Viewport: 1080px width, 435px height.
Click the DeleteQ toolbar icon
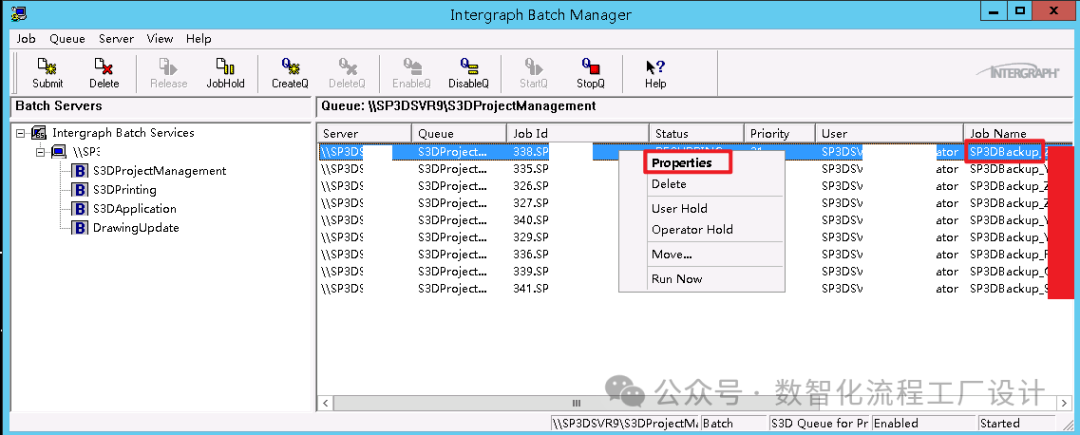click(x=346, y=67)
